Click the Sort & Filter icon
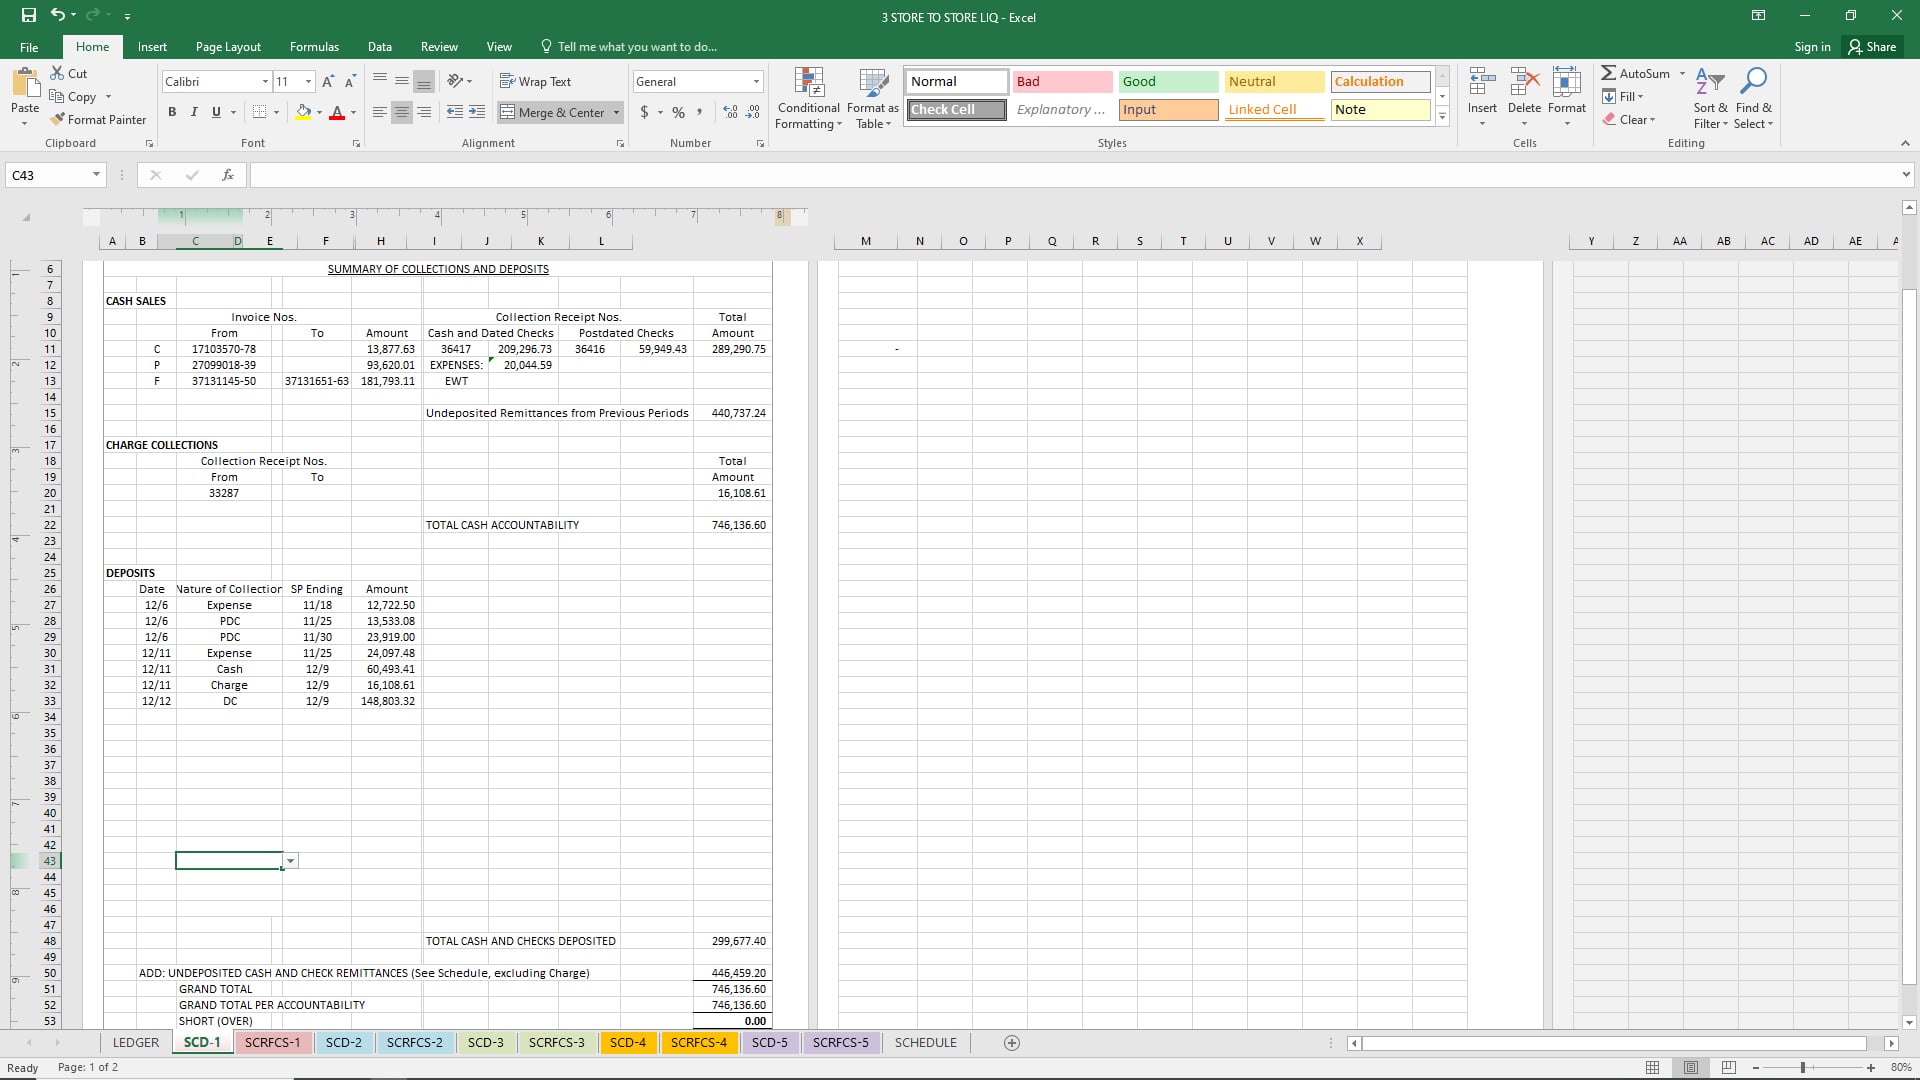Image resolution: width=1920 pixels, height=1080 pixels. [x=1710, y=82]
